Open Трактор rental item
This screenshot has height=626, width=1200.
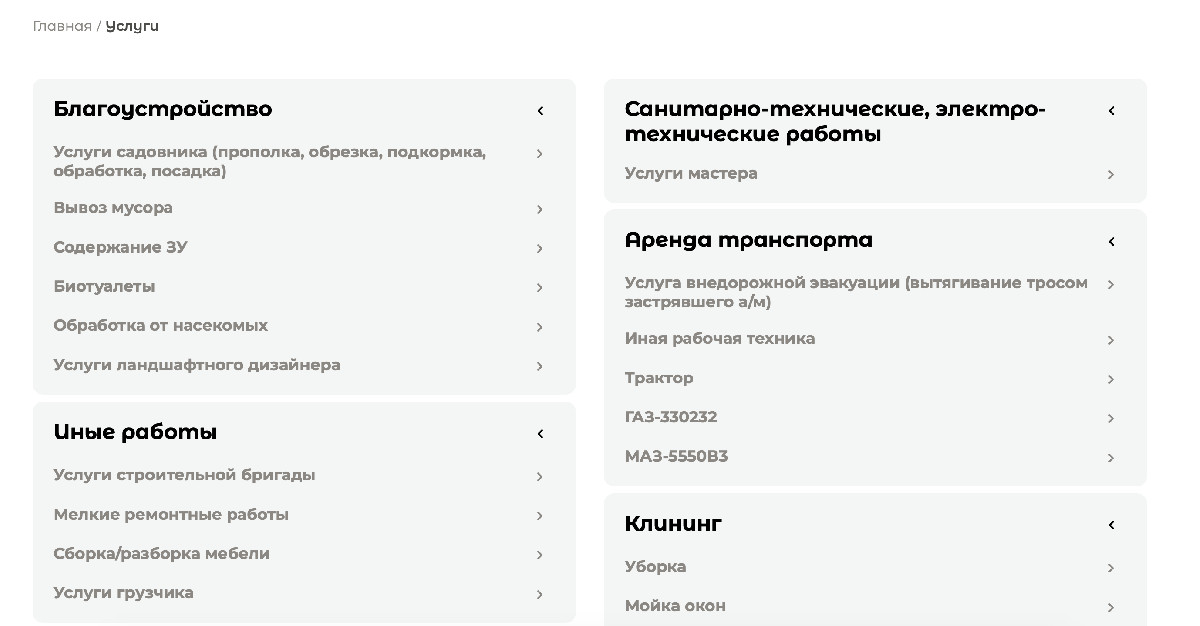point(659,378)
